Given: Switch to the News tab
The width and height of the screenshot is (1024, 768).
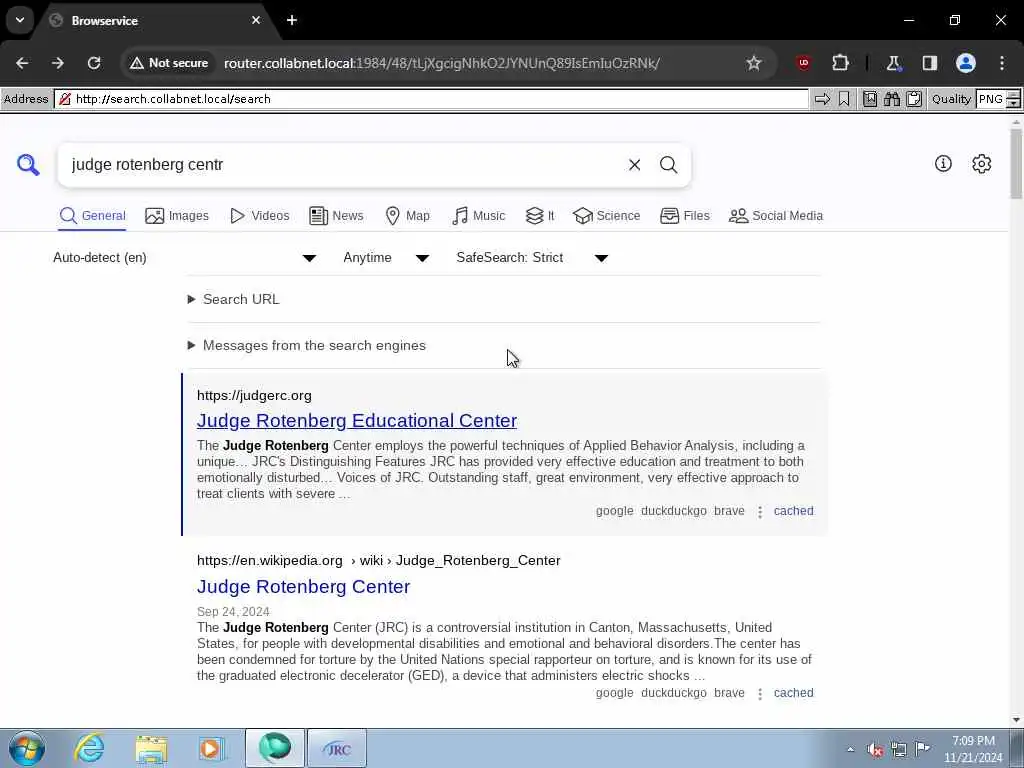Looking at the screenshot, I should click(336, 216).
